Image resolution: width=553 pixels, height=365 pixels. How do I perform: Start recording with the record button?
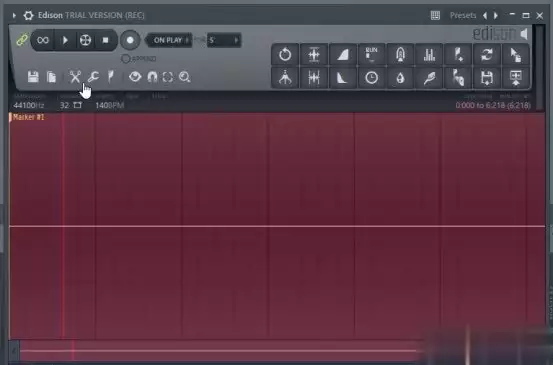(x=130, y=40)
